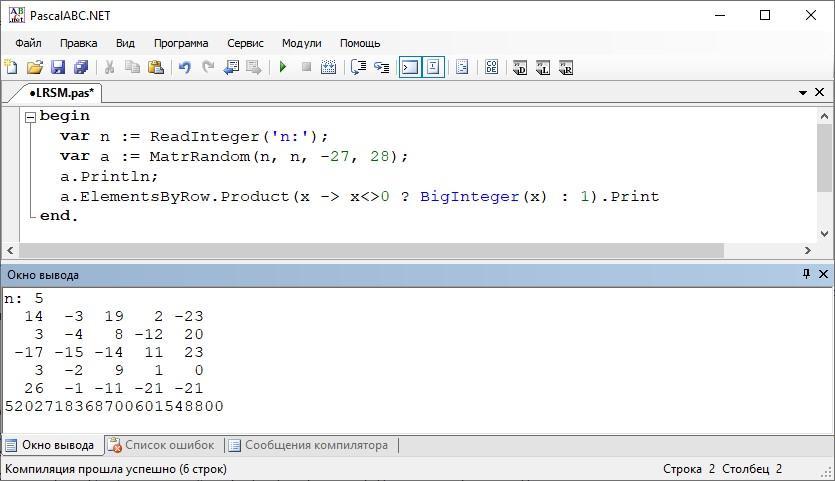Open a file with the folder icon

click(x=35, y=68)
